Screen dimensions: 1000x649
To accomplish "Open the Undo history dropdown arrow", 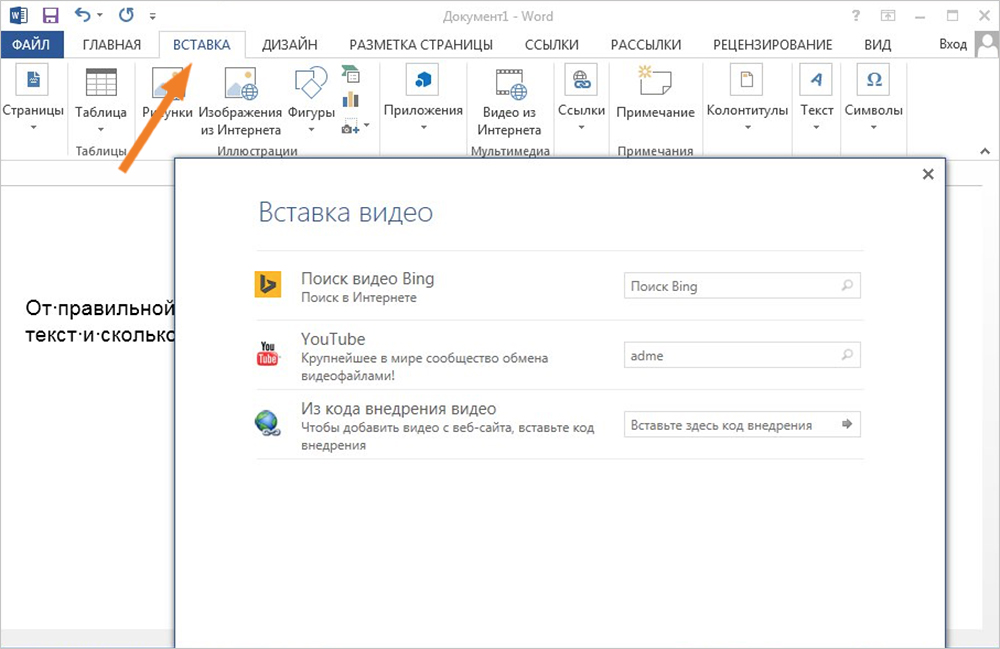I will [100, 15].
